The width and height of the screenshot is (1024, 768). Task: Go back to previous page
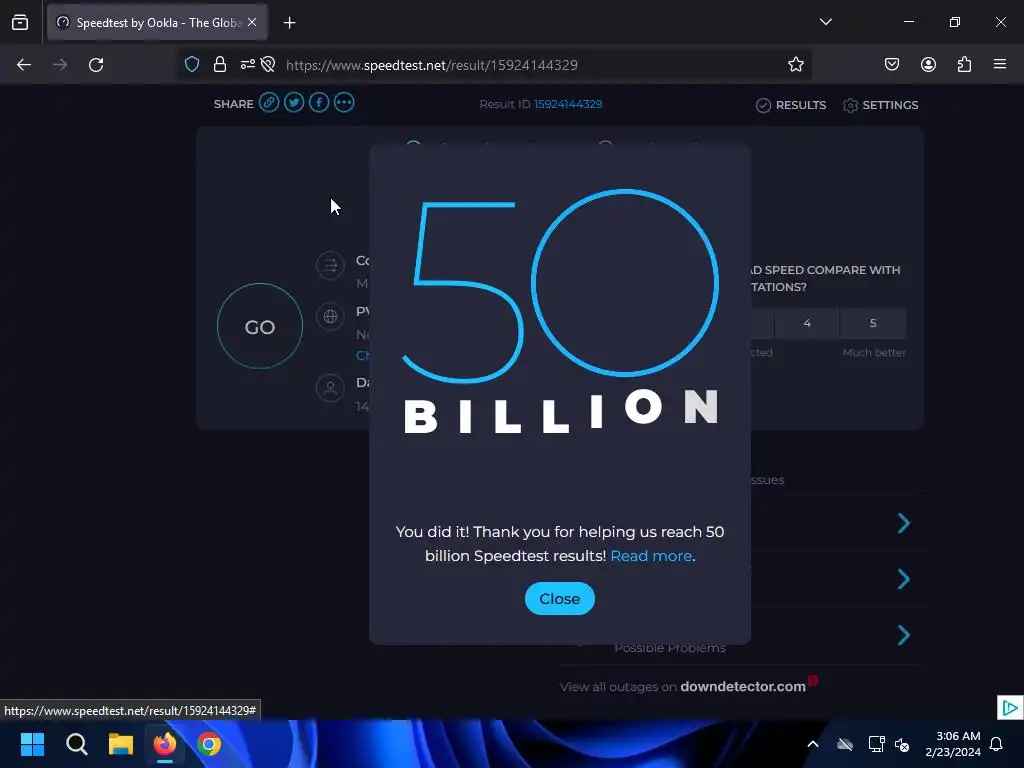click(24, 65)
